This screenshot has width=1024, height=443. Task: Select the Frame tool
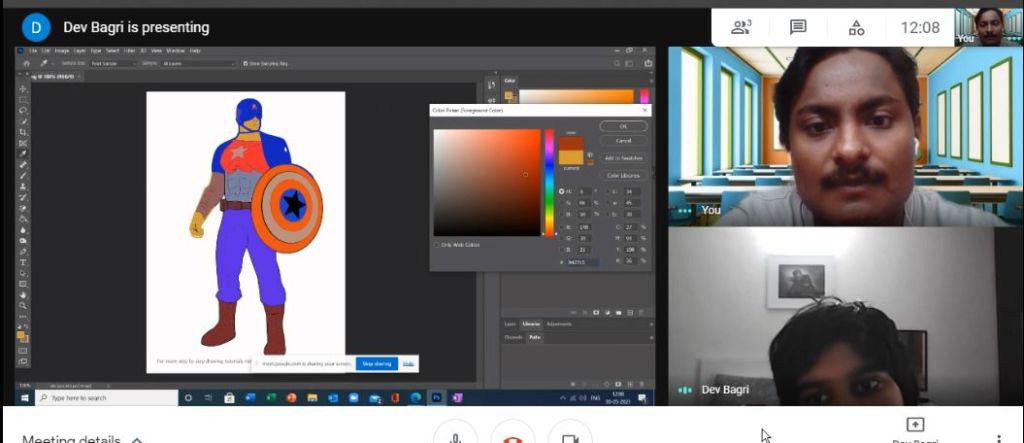point(23,143)
